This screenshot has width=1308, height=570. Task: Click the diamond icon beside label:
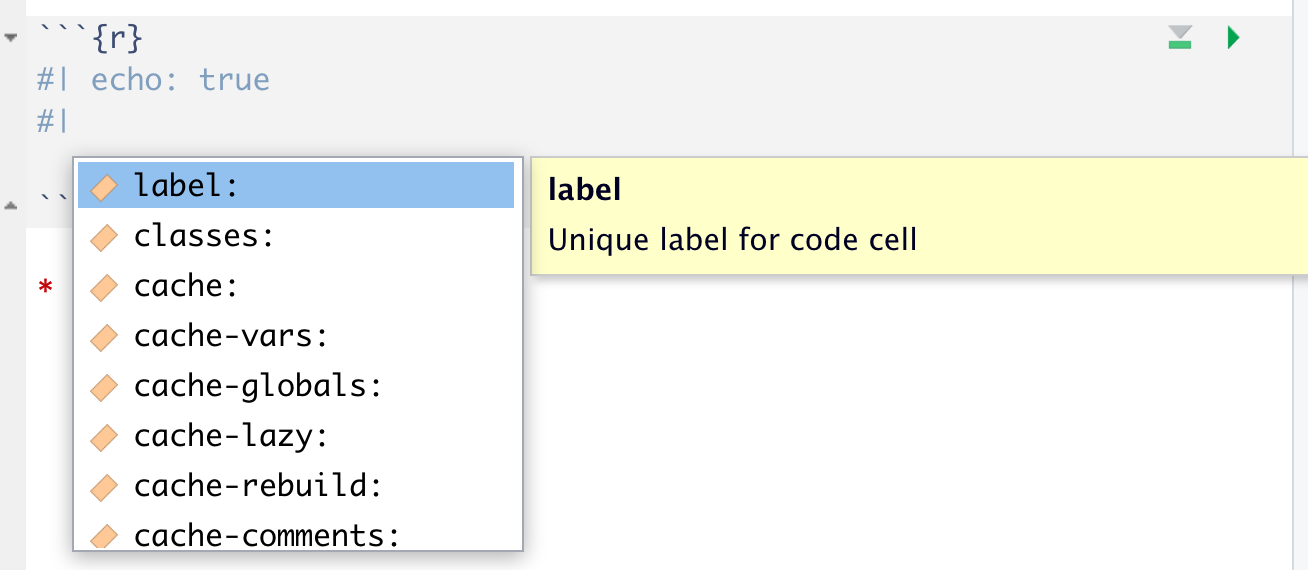click(104, 187)
